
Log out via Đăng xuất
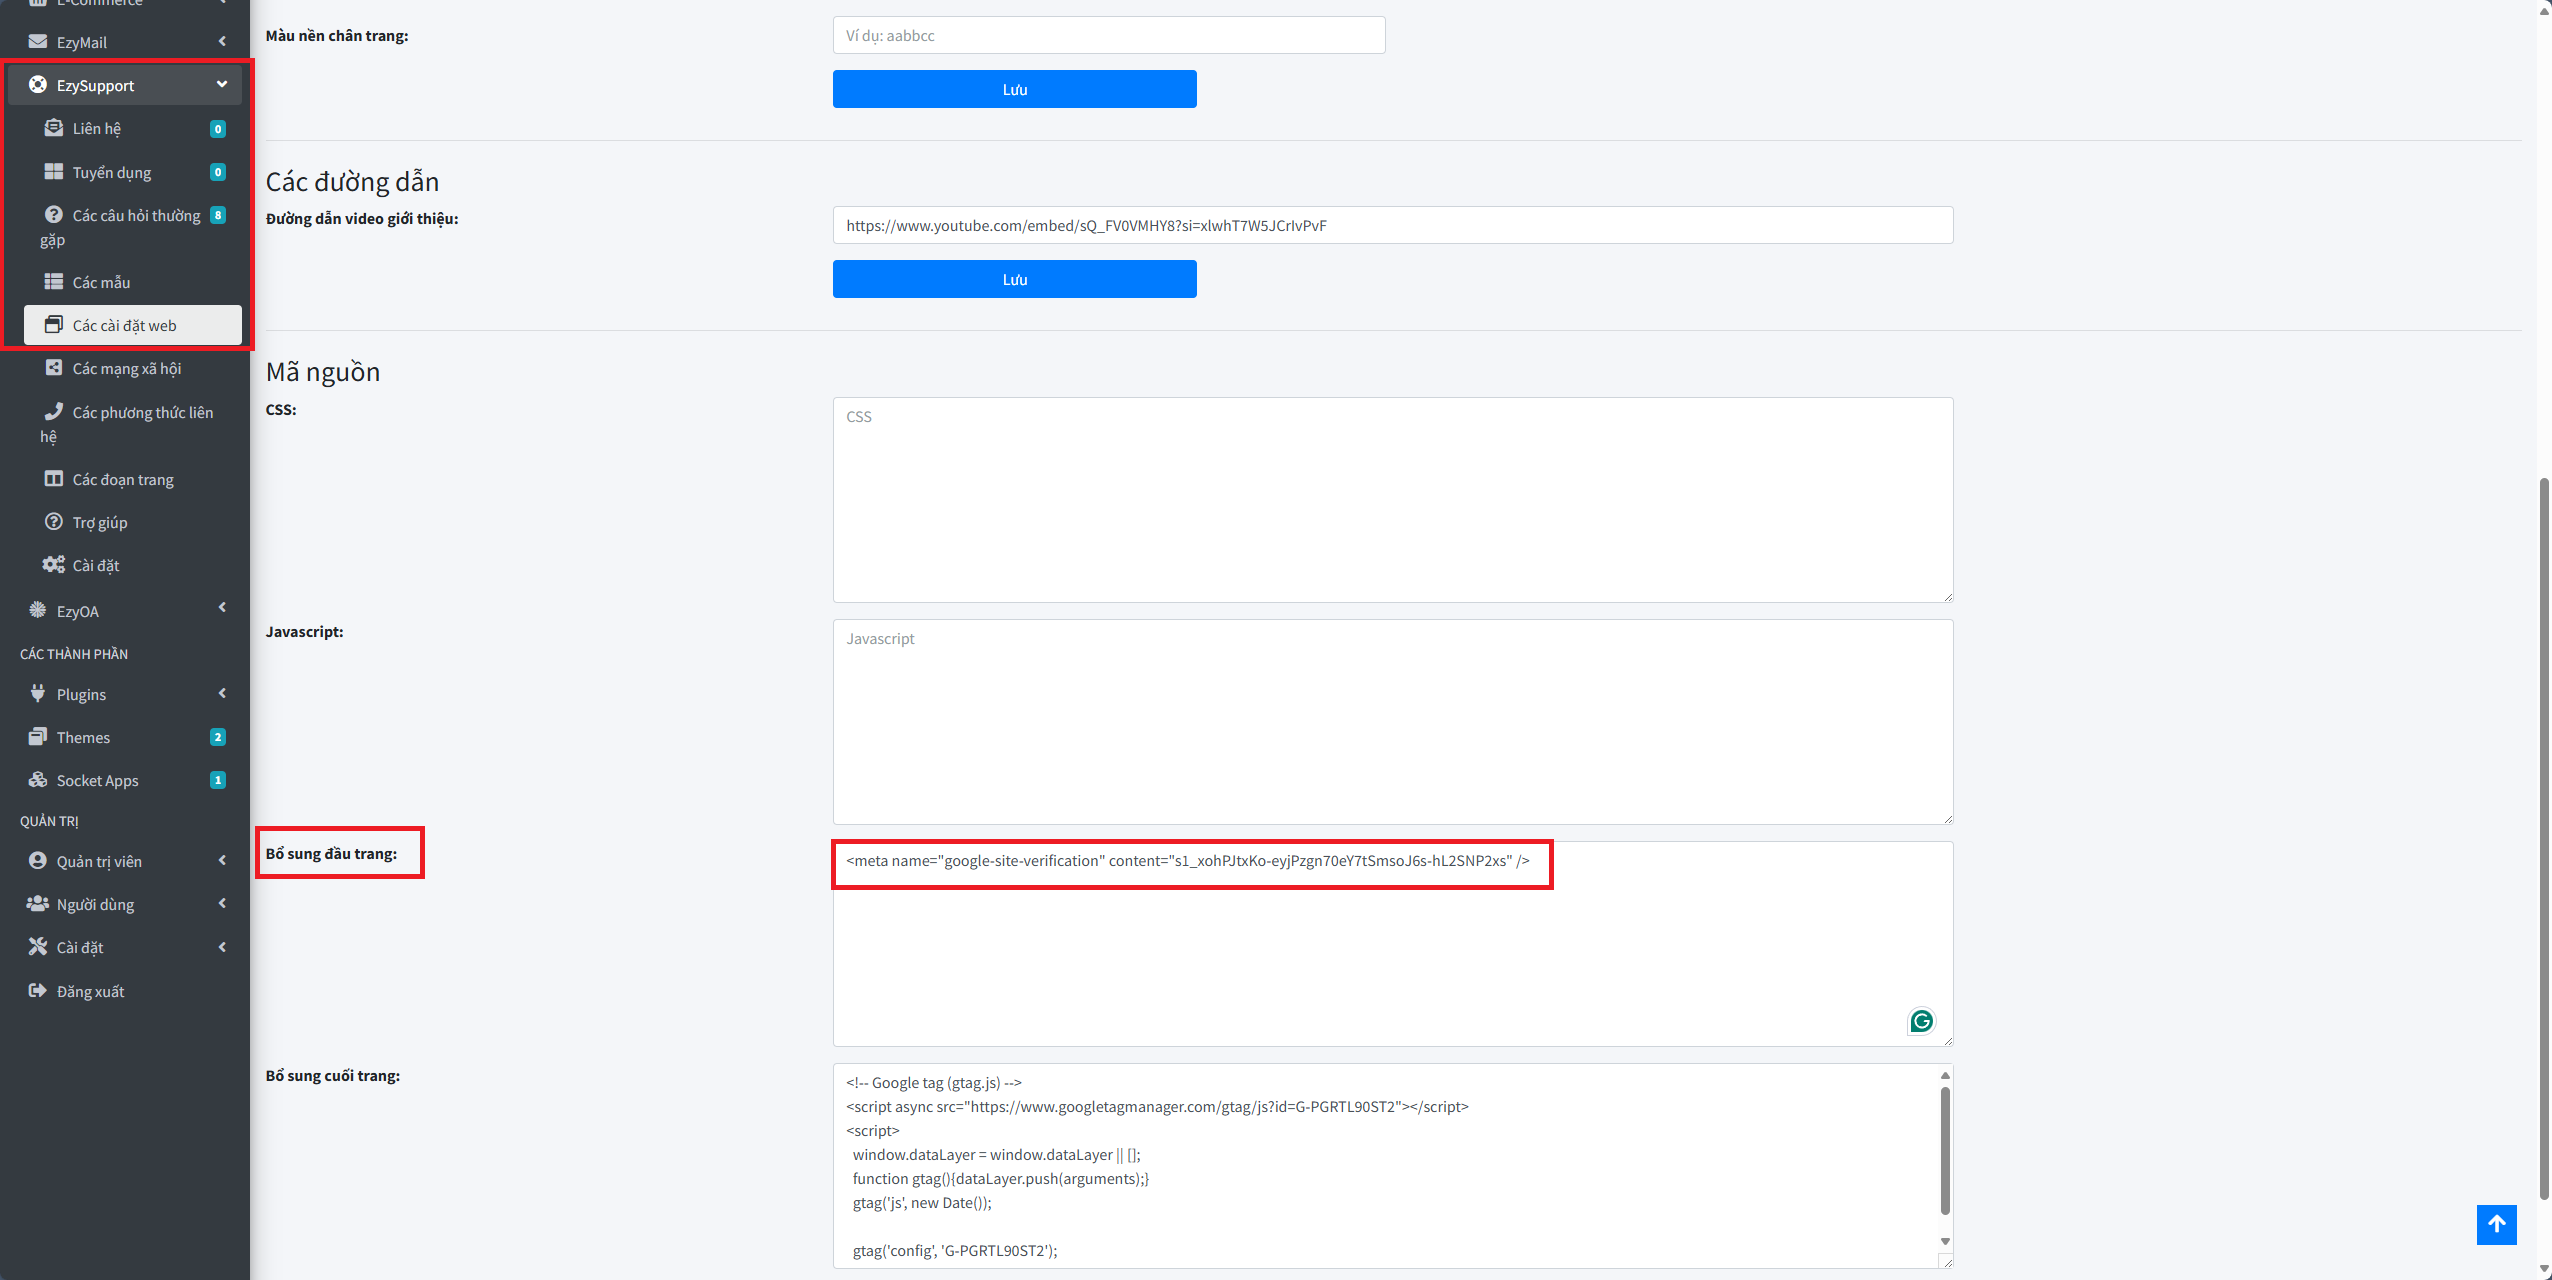125,991
